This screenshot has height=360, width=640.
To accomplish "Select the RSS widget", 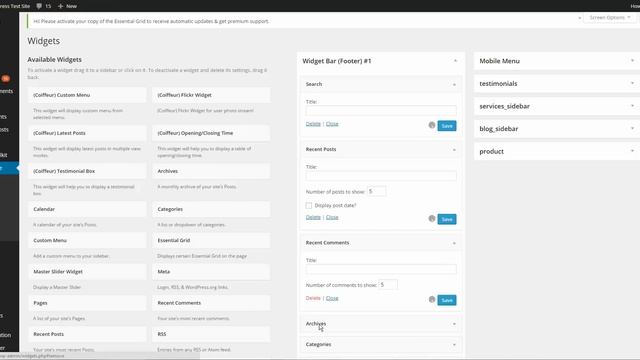I will (x=211, y=334).
